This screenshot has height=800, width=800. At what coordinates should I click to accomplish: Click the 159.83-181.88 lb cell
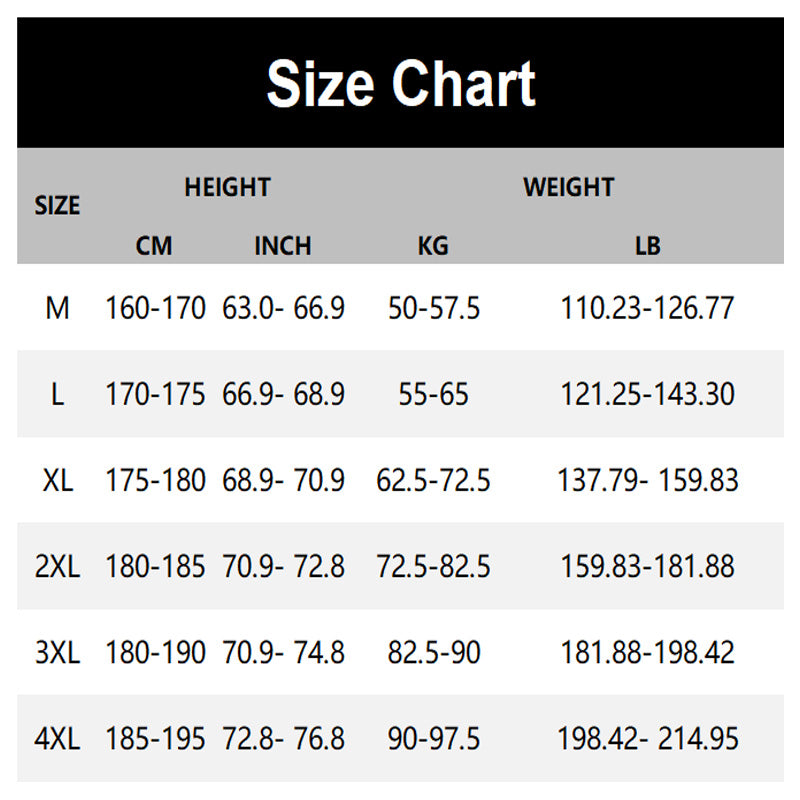pyautogui.click(x=647, y=567)
